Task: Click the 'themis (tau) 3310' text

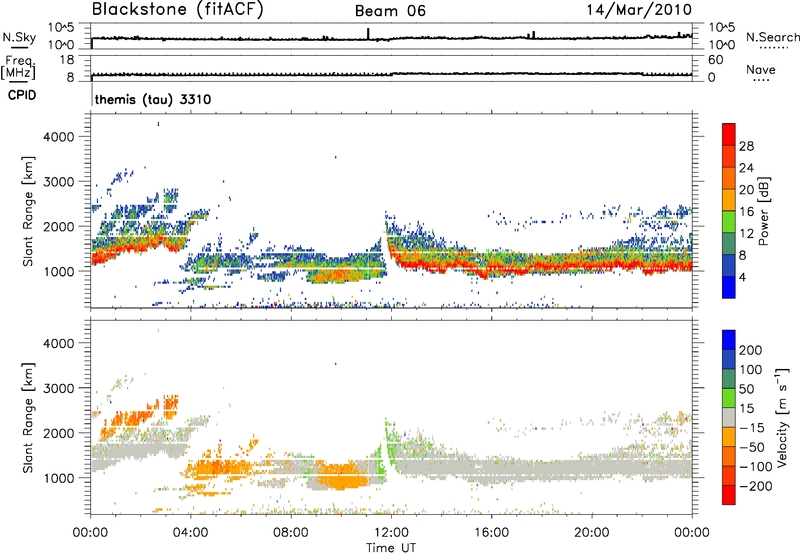Action: pyautogui.click(x=153, y=99)
